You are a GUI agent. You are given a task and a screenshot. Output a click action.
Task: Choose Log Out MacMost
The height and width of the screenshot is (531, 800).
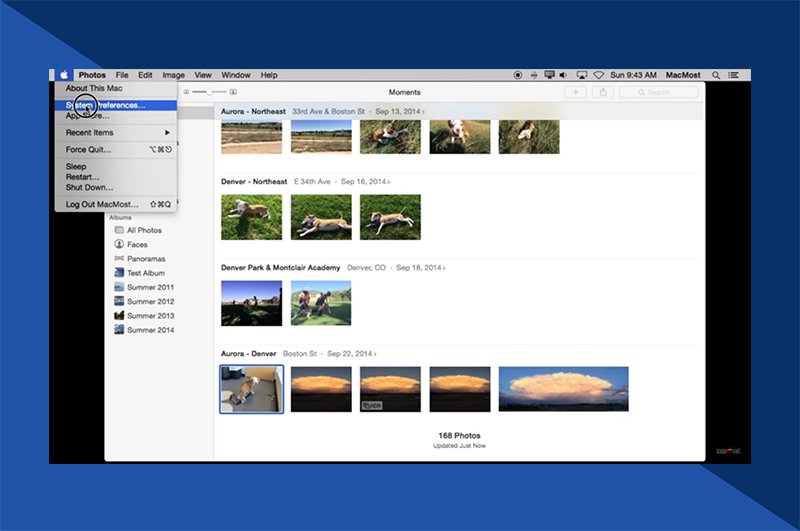116,204
